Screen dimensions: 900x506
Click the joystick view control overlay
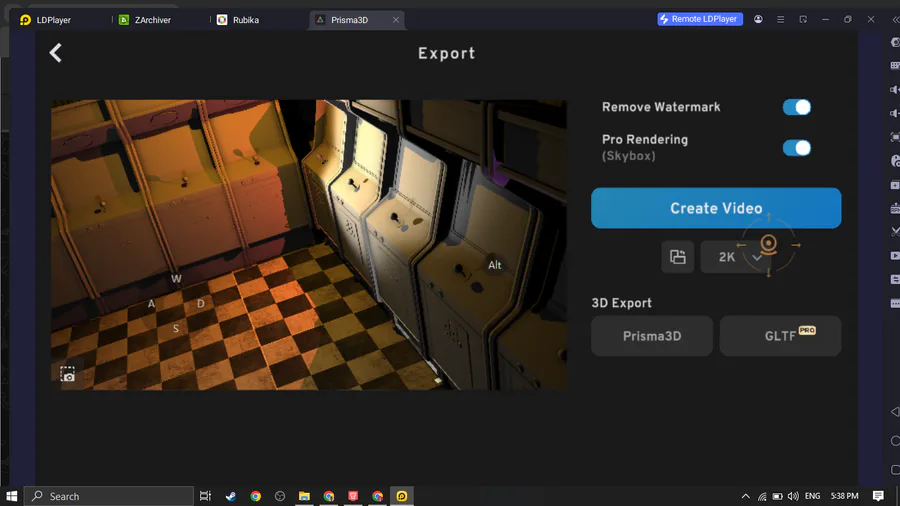(769, 245)
